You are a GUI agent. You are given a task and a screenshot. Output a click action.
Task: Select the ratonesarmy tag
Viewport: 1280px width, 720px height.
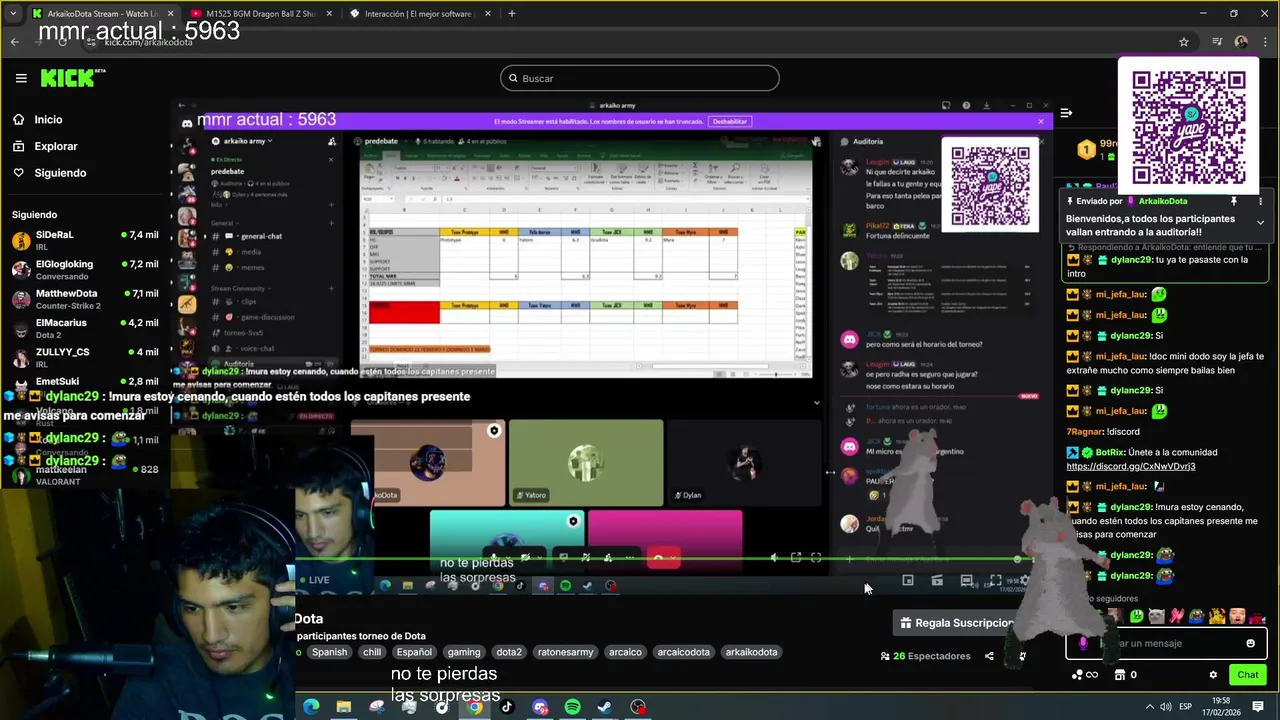pos(565,652)
